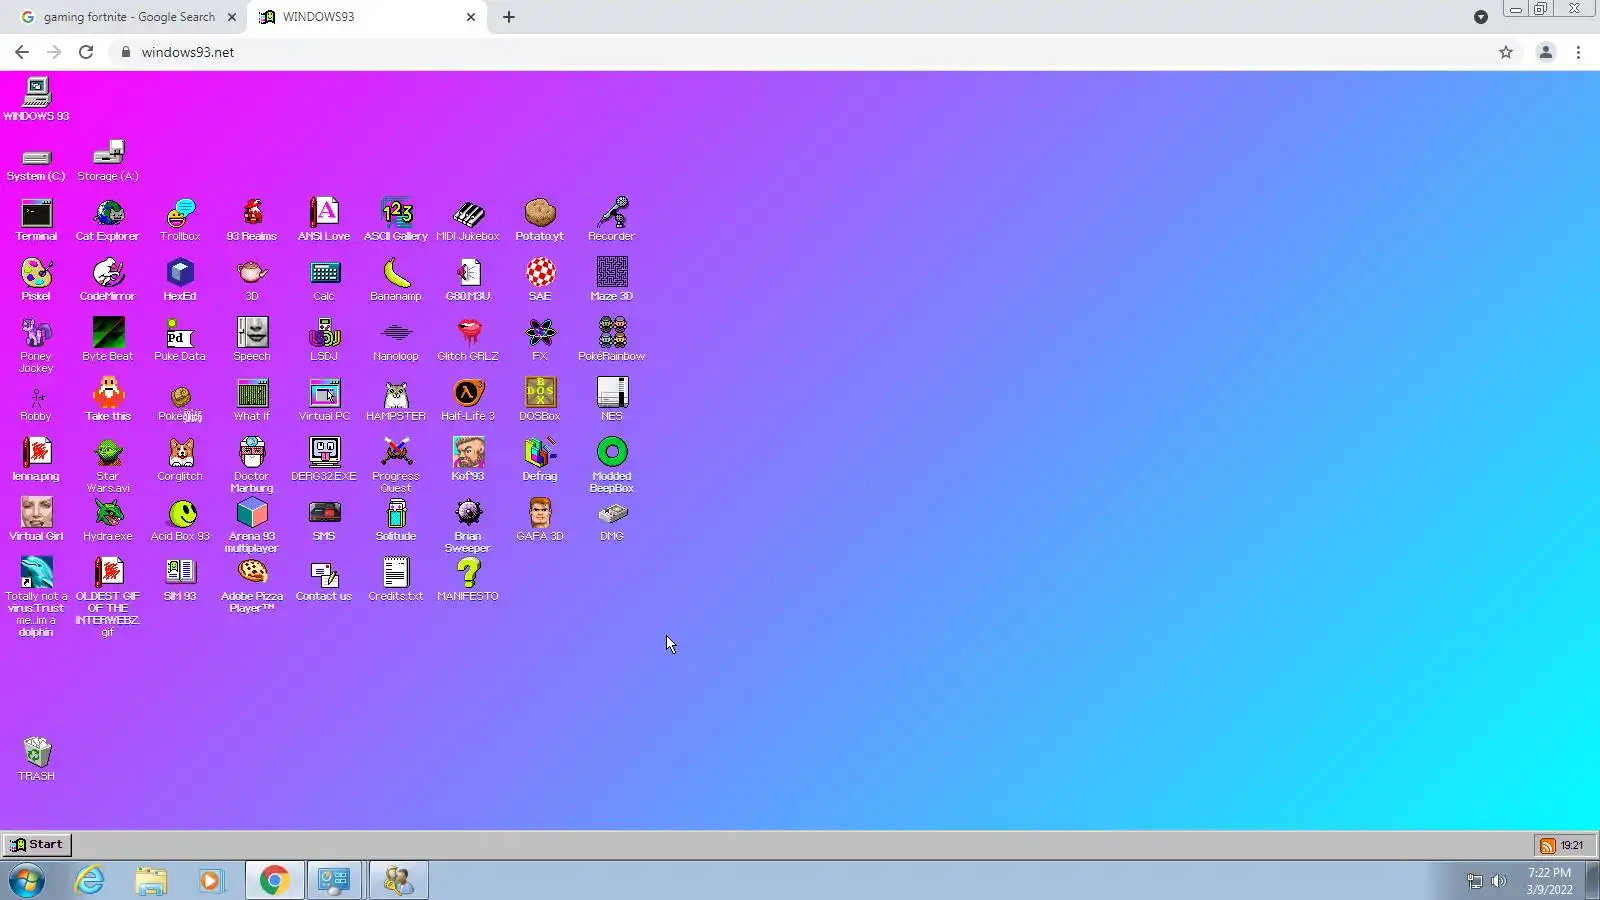Open File Explorer from the taskbar
This screenshot has width=1600, height=900.
[x=151, y=880]
